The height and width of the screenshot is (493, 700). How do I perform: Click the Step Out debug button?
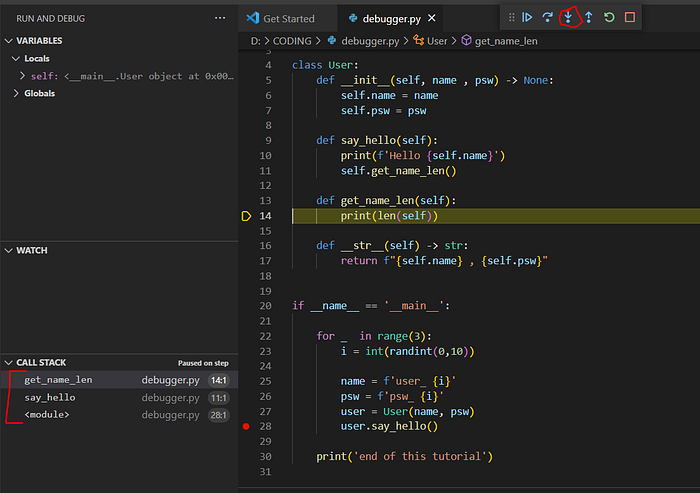tap(589, 17)
